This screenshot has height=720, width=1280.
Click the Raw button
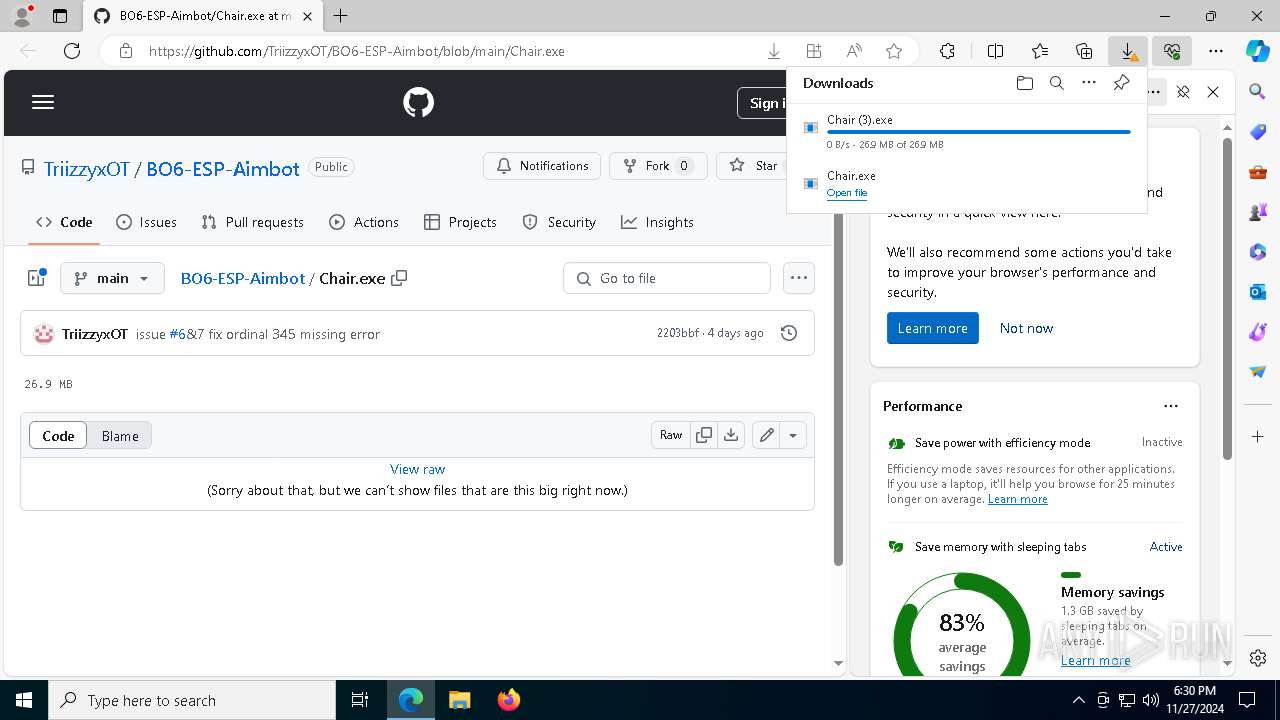point(671,435)
